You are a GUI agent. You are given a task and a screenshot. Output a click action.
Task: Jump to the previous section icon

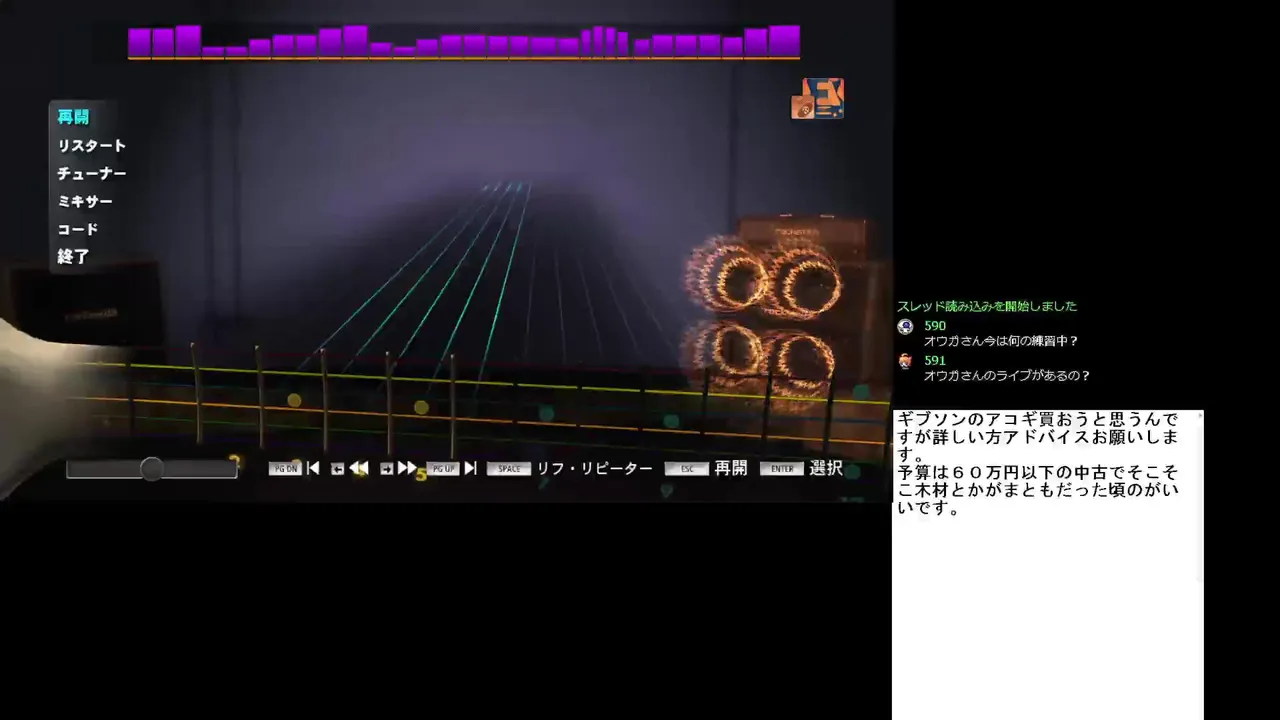(x=313, y=468)
